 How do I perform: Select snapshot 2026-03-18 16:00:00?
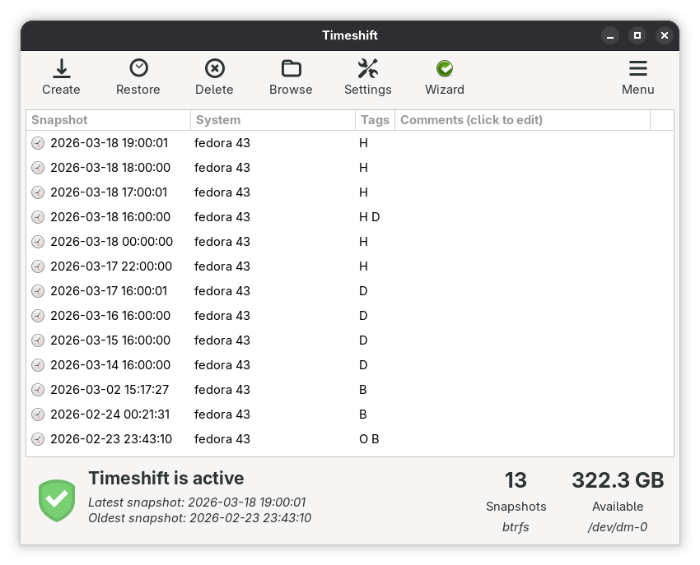click(350, 217)
